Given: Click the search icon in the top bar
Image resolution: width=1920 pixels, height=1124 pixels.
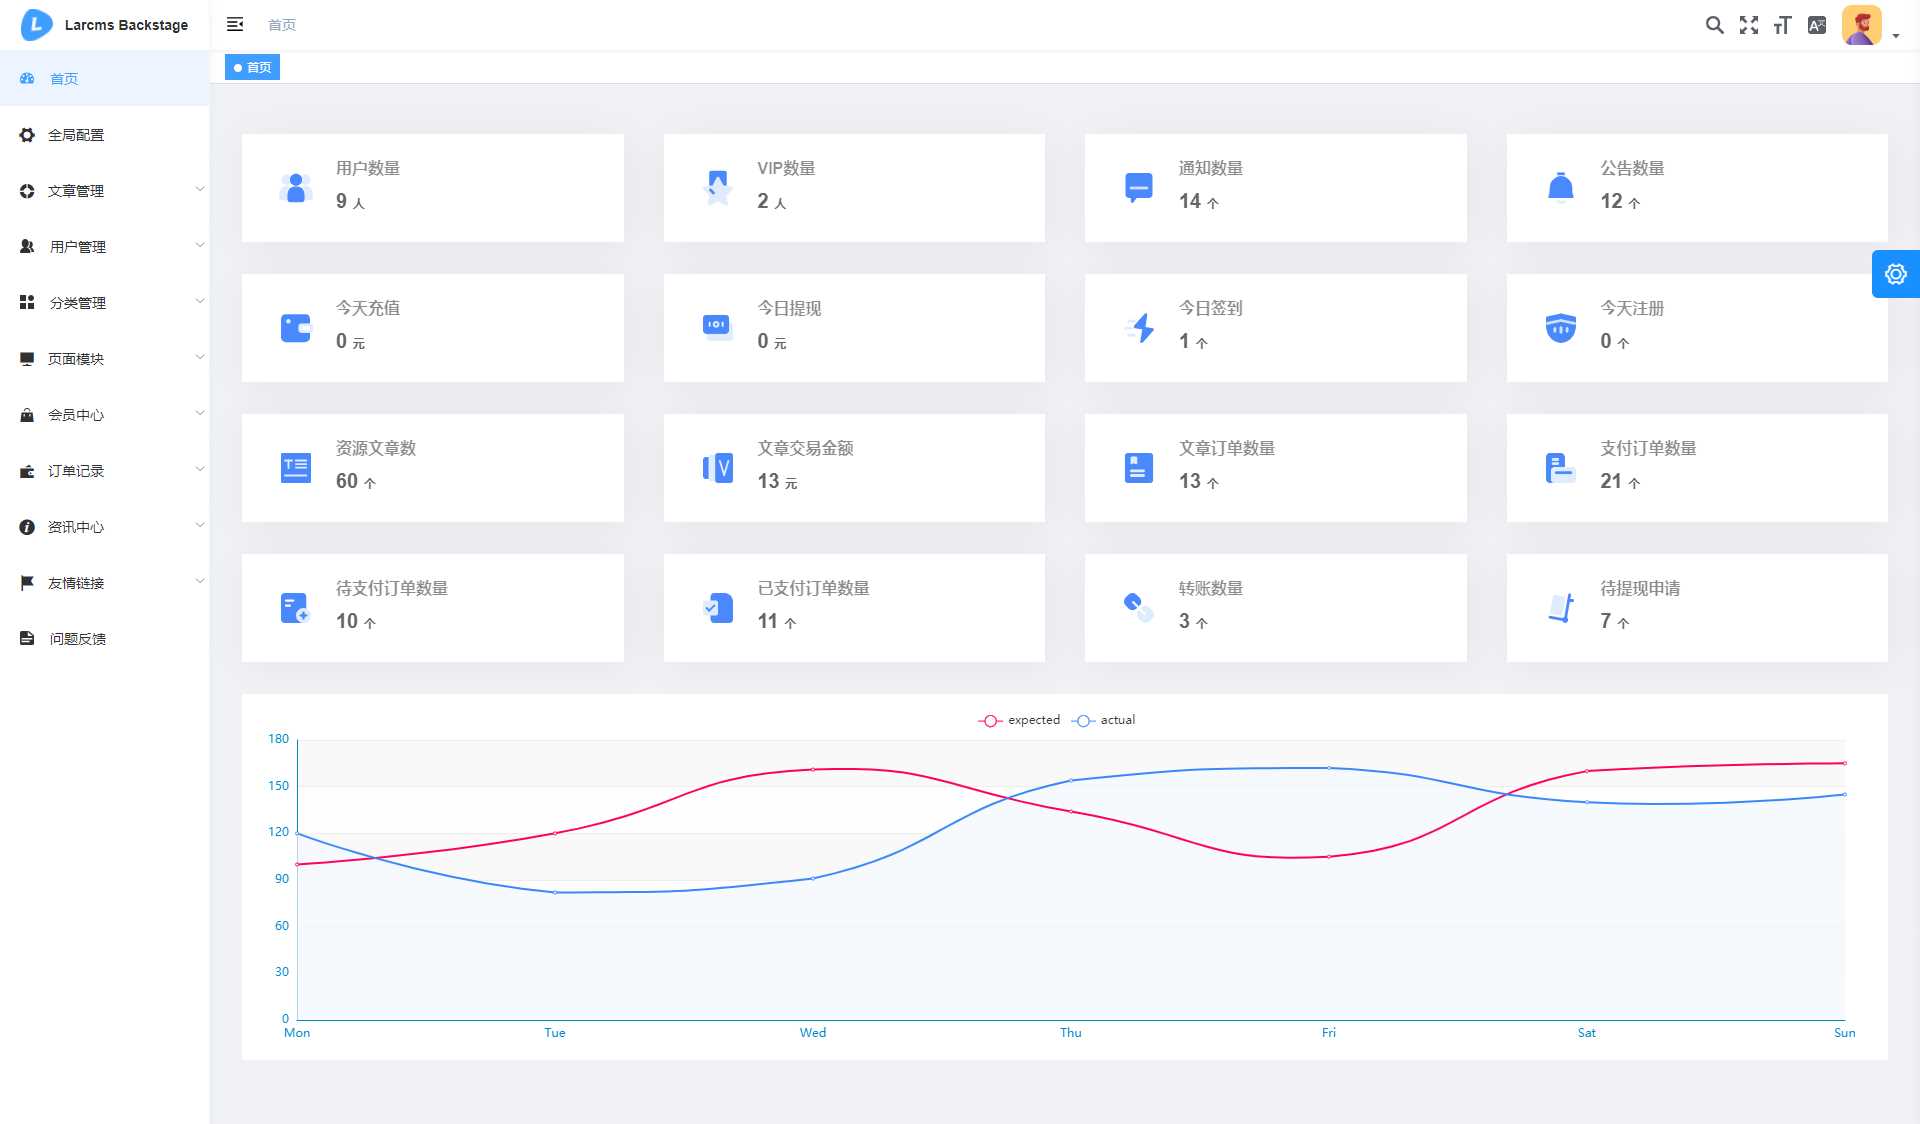Looking at the screenshot, I should pos(1714,25).
